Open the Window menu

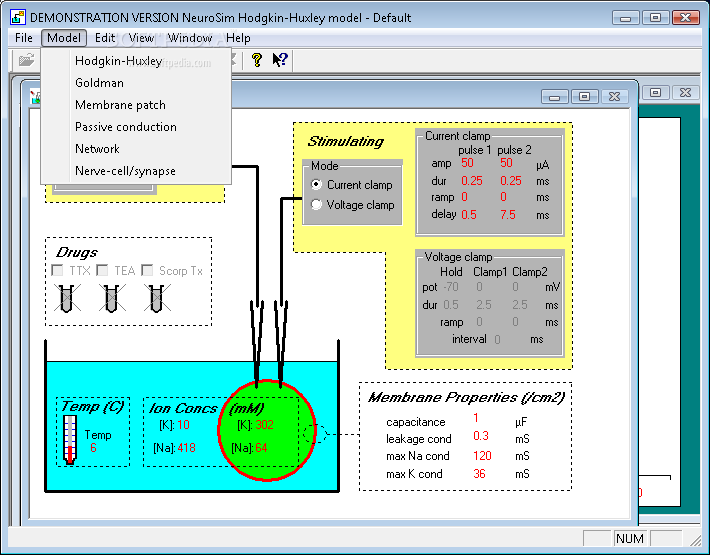click(190, 38)
